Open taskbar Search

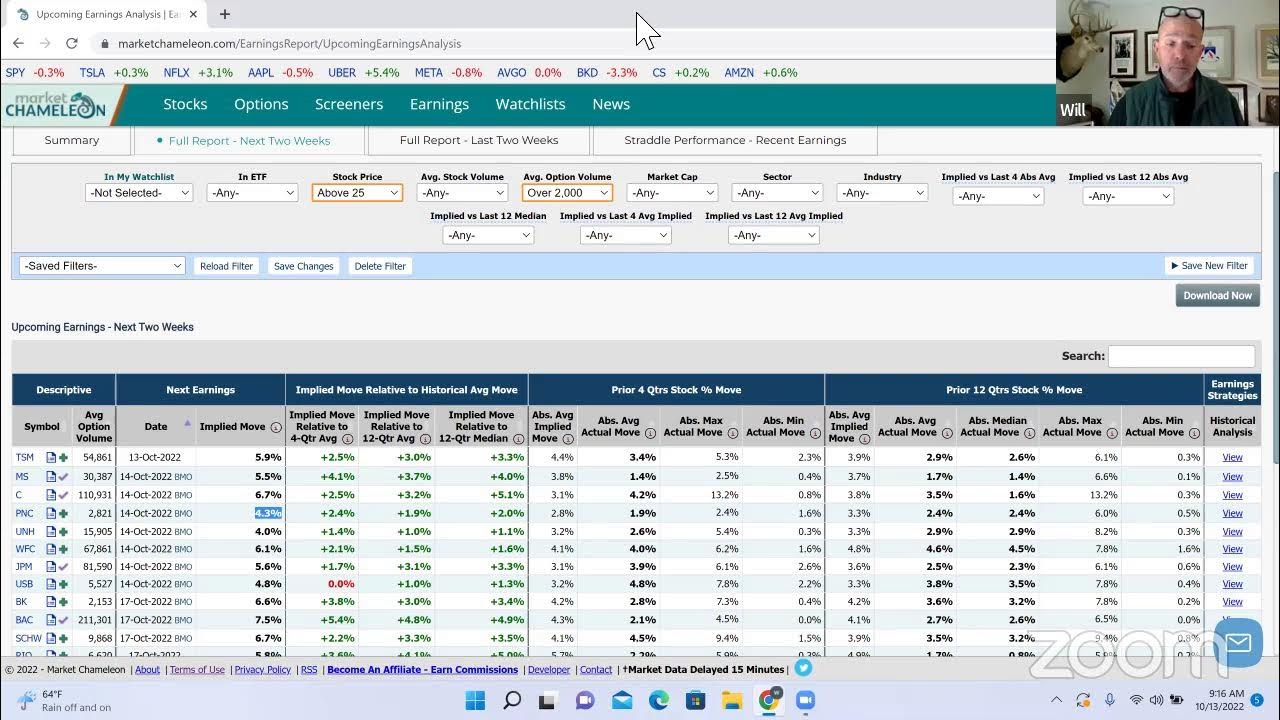coord(512,700)
